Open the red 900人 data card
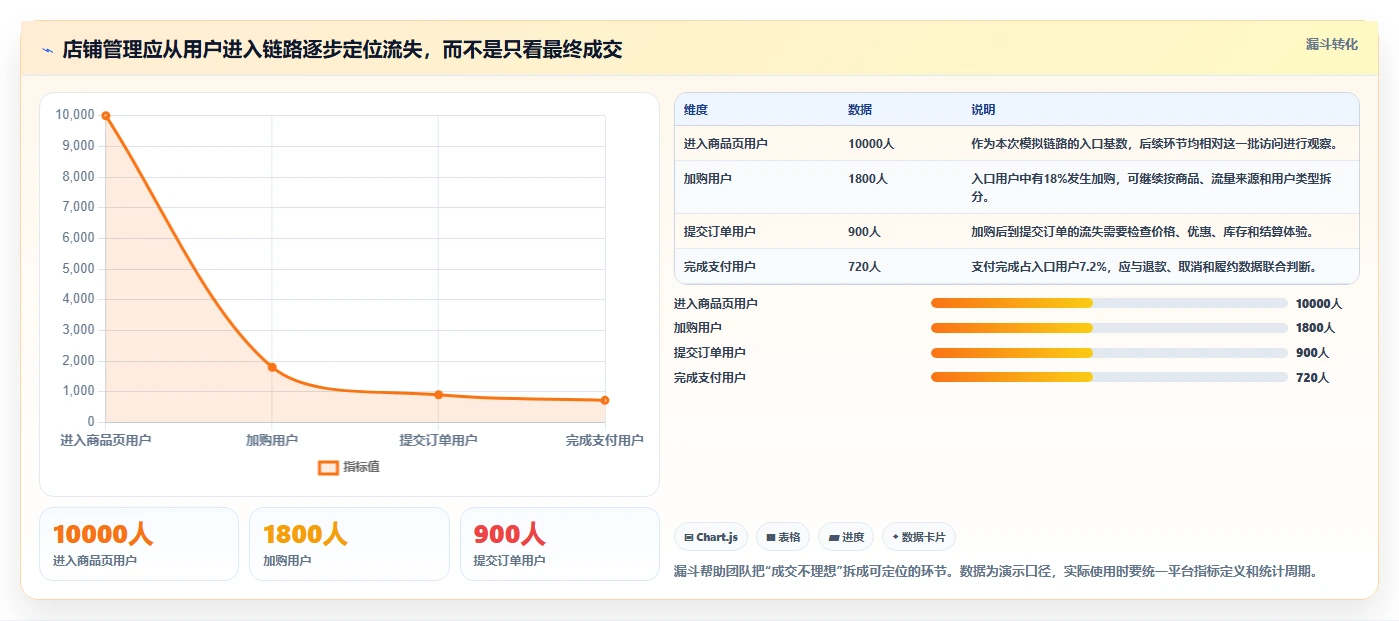The image size is (1399, 621). tap(559, 544)
